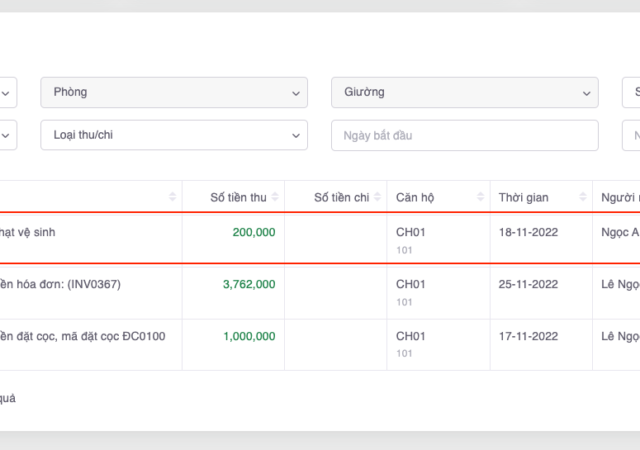Click the sort arrows in Thời gian header
Viewport: 640px width, 450px height.
coord(583,197)
